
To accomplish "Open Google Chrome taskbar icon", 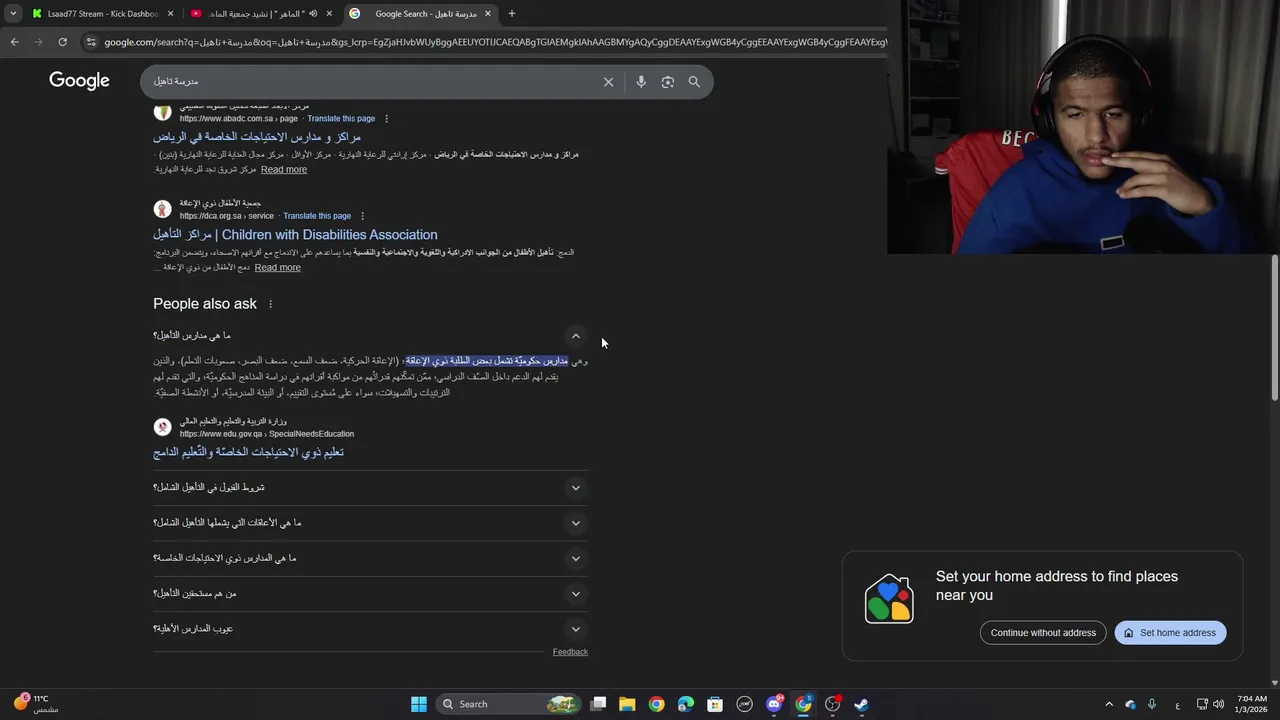I will click(x=656, y=704).
